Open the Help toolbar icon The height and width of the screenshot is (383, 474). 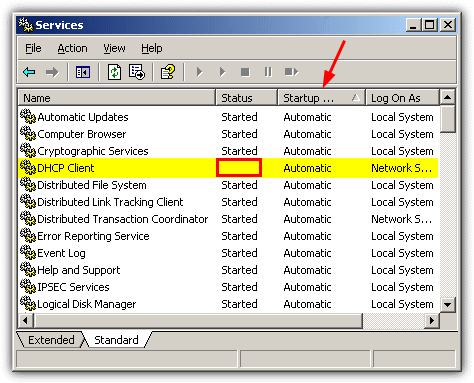168,72
